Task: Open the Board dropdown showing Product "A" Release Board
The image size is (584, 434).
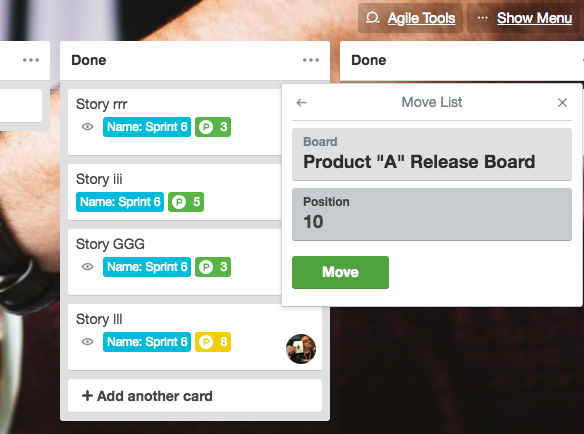Action: 432,155
